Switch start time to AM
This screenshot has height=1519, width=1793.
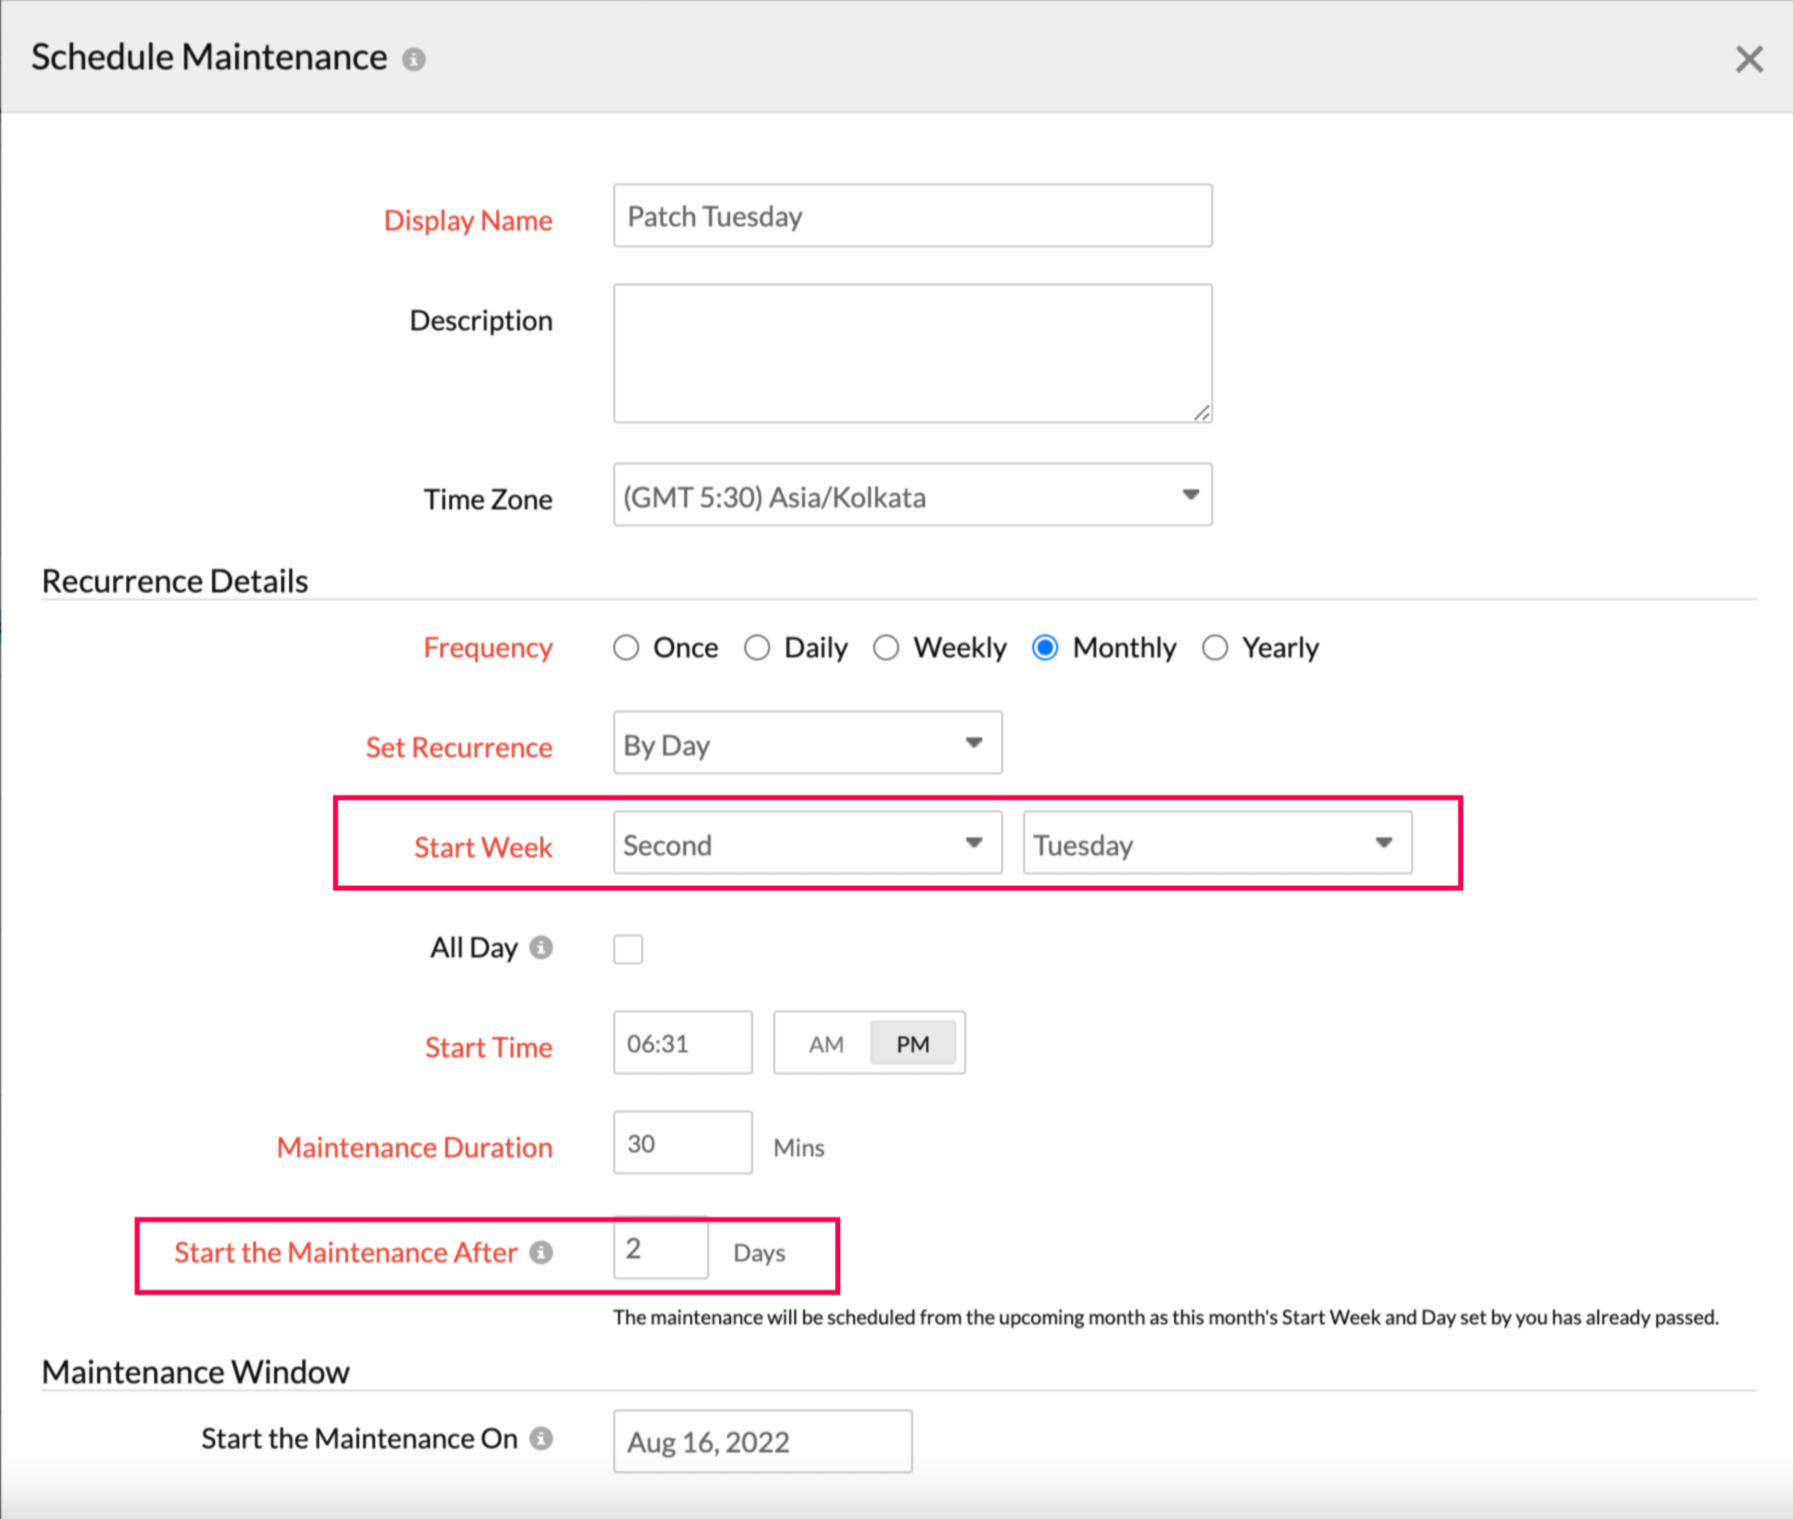click(826, 1044)
